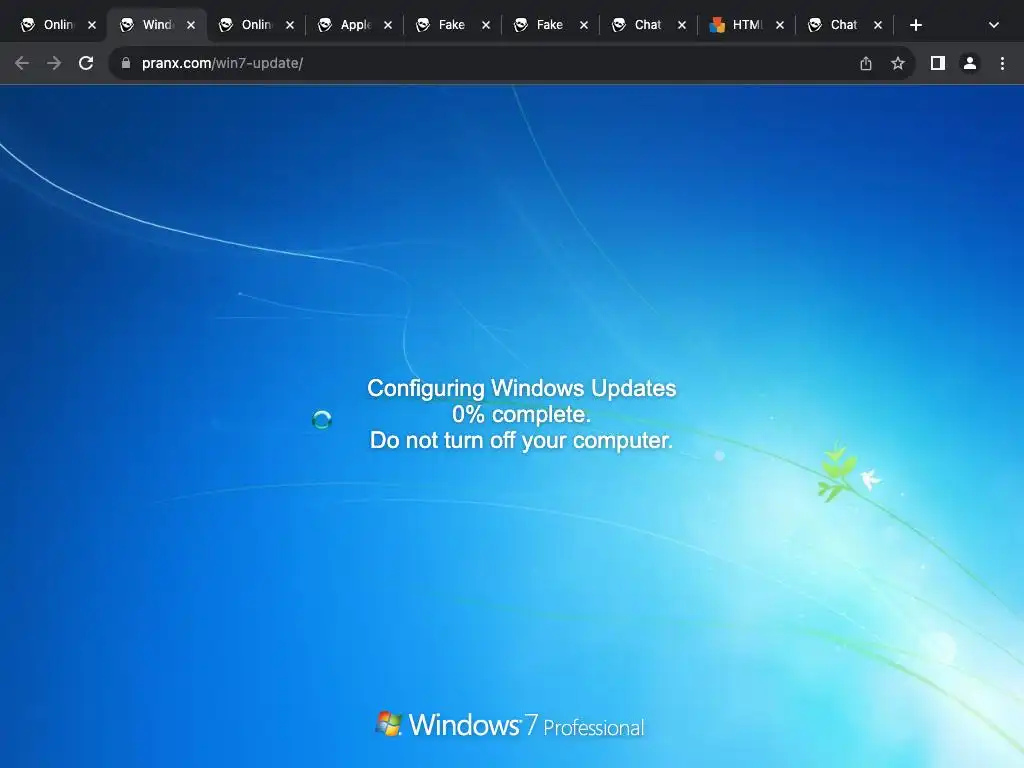The height and width of the screenshot is (768, 1024).
Task: Go back to the previous page
Action: click(22, 63)
